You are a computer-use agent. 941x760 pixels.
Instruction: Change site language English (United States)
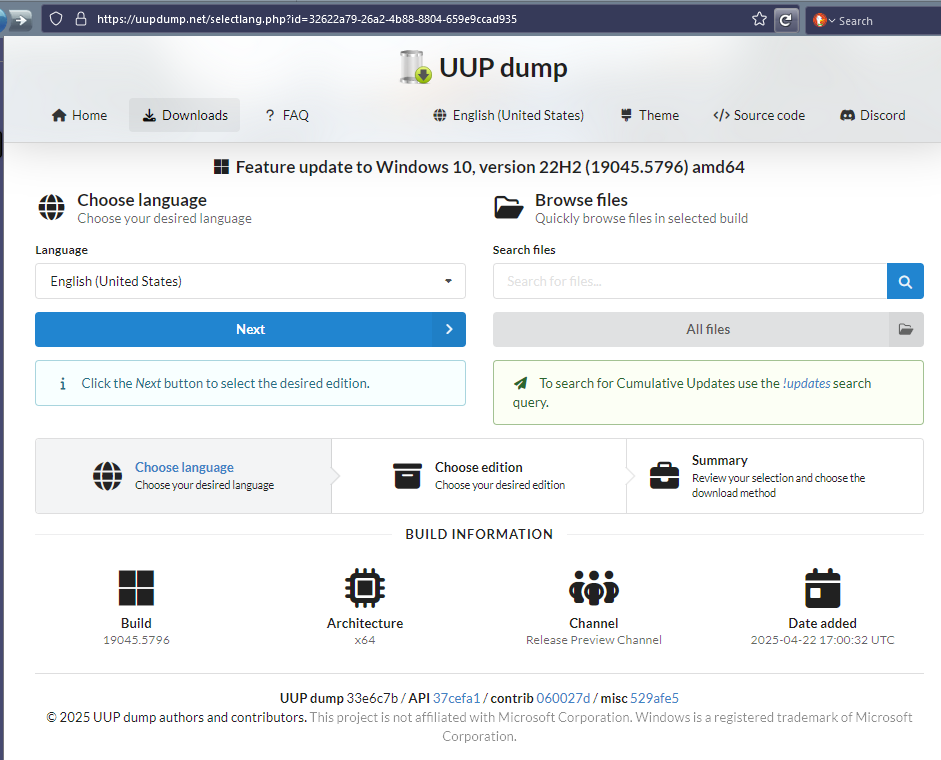point(508,115)
